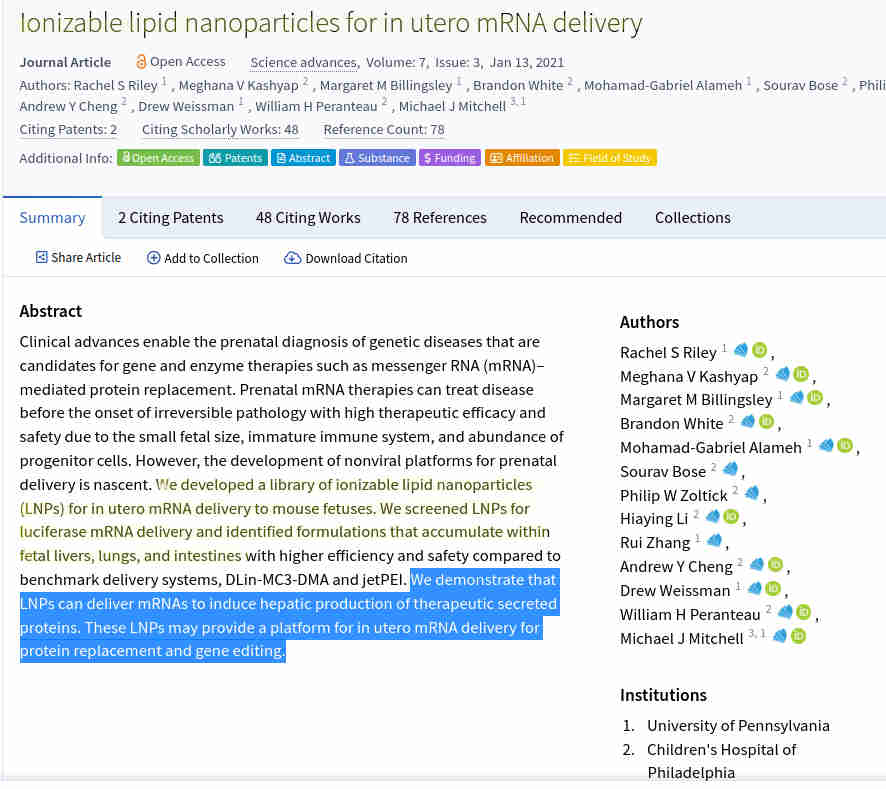Screen dimensions: 886x789
Task: Open Michael J Mitchell's blue Lens profile icon
Action: click(780, 636)
